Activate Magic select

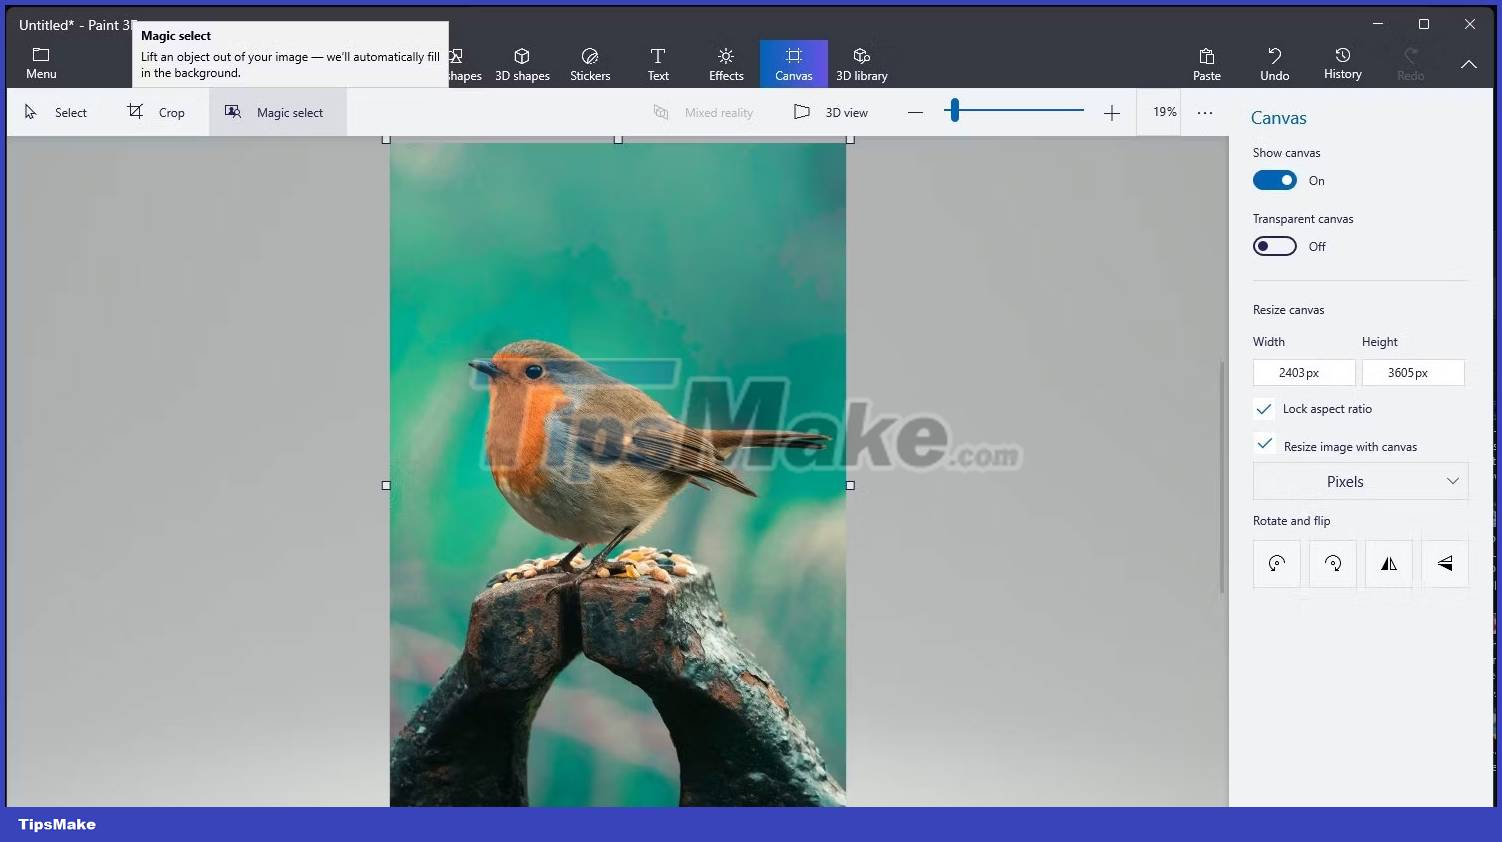(277, 112)
